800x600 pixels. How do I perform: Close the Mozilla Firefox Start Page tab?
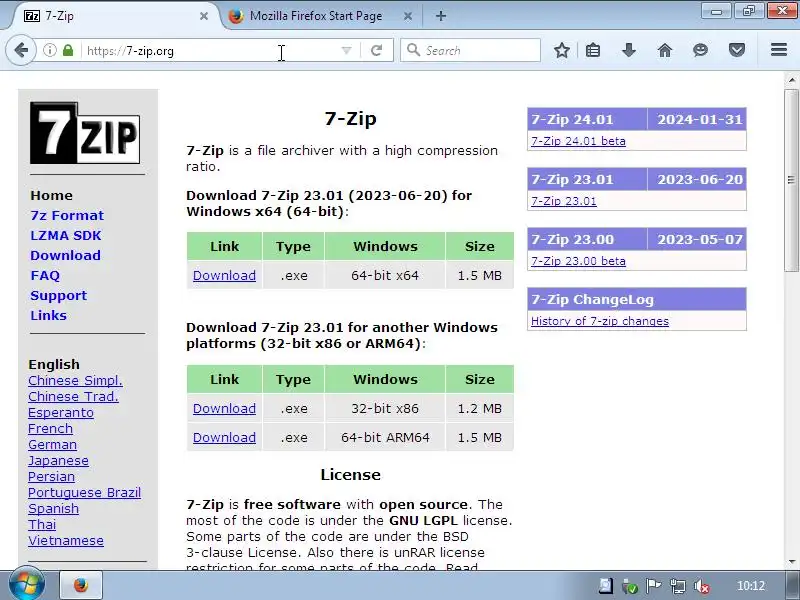pyautogui.click(x=408, y=16)
